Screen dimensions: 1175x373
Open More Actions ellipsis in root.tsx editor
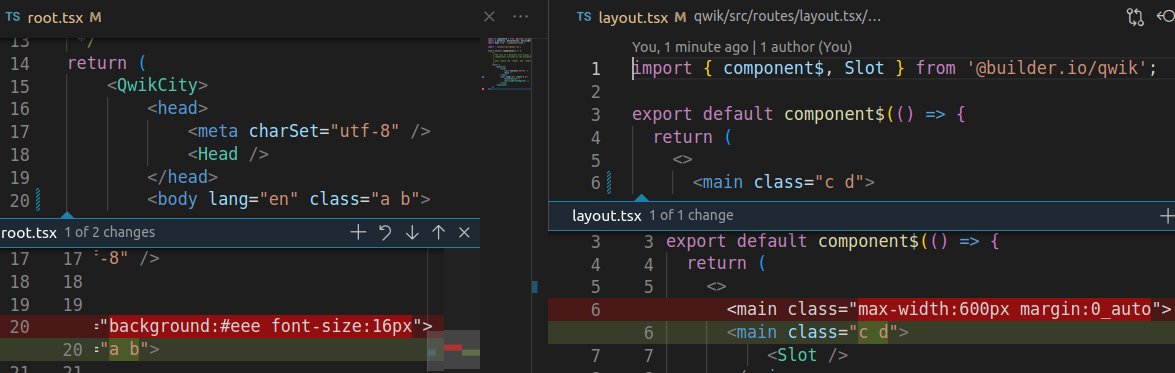[x=520, y=16]
